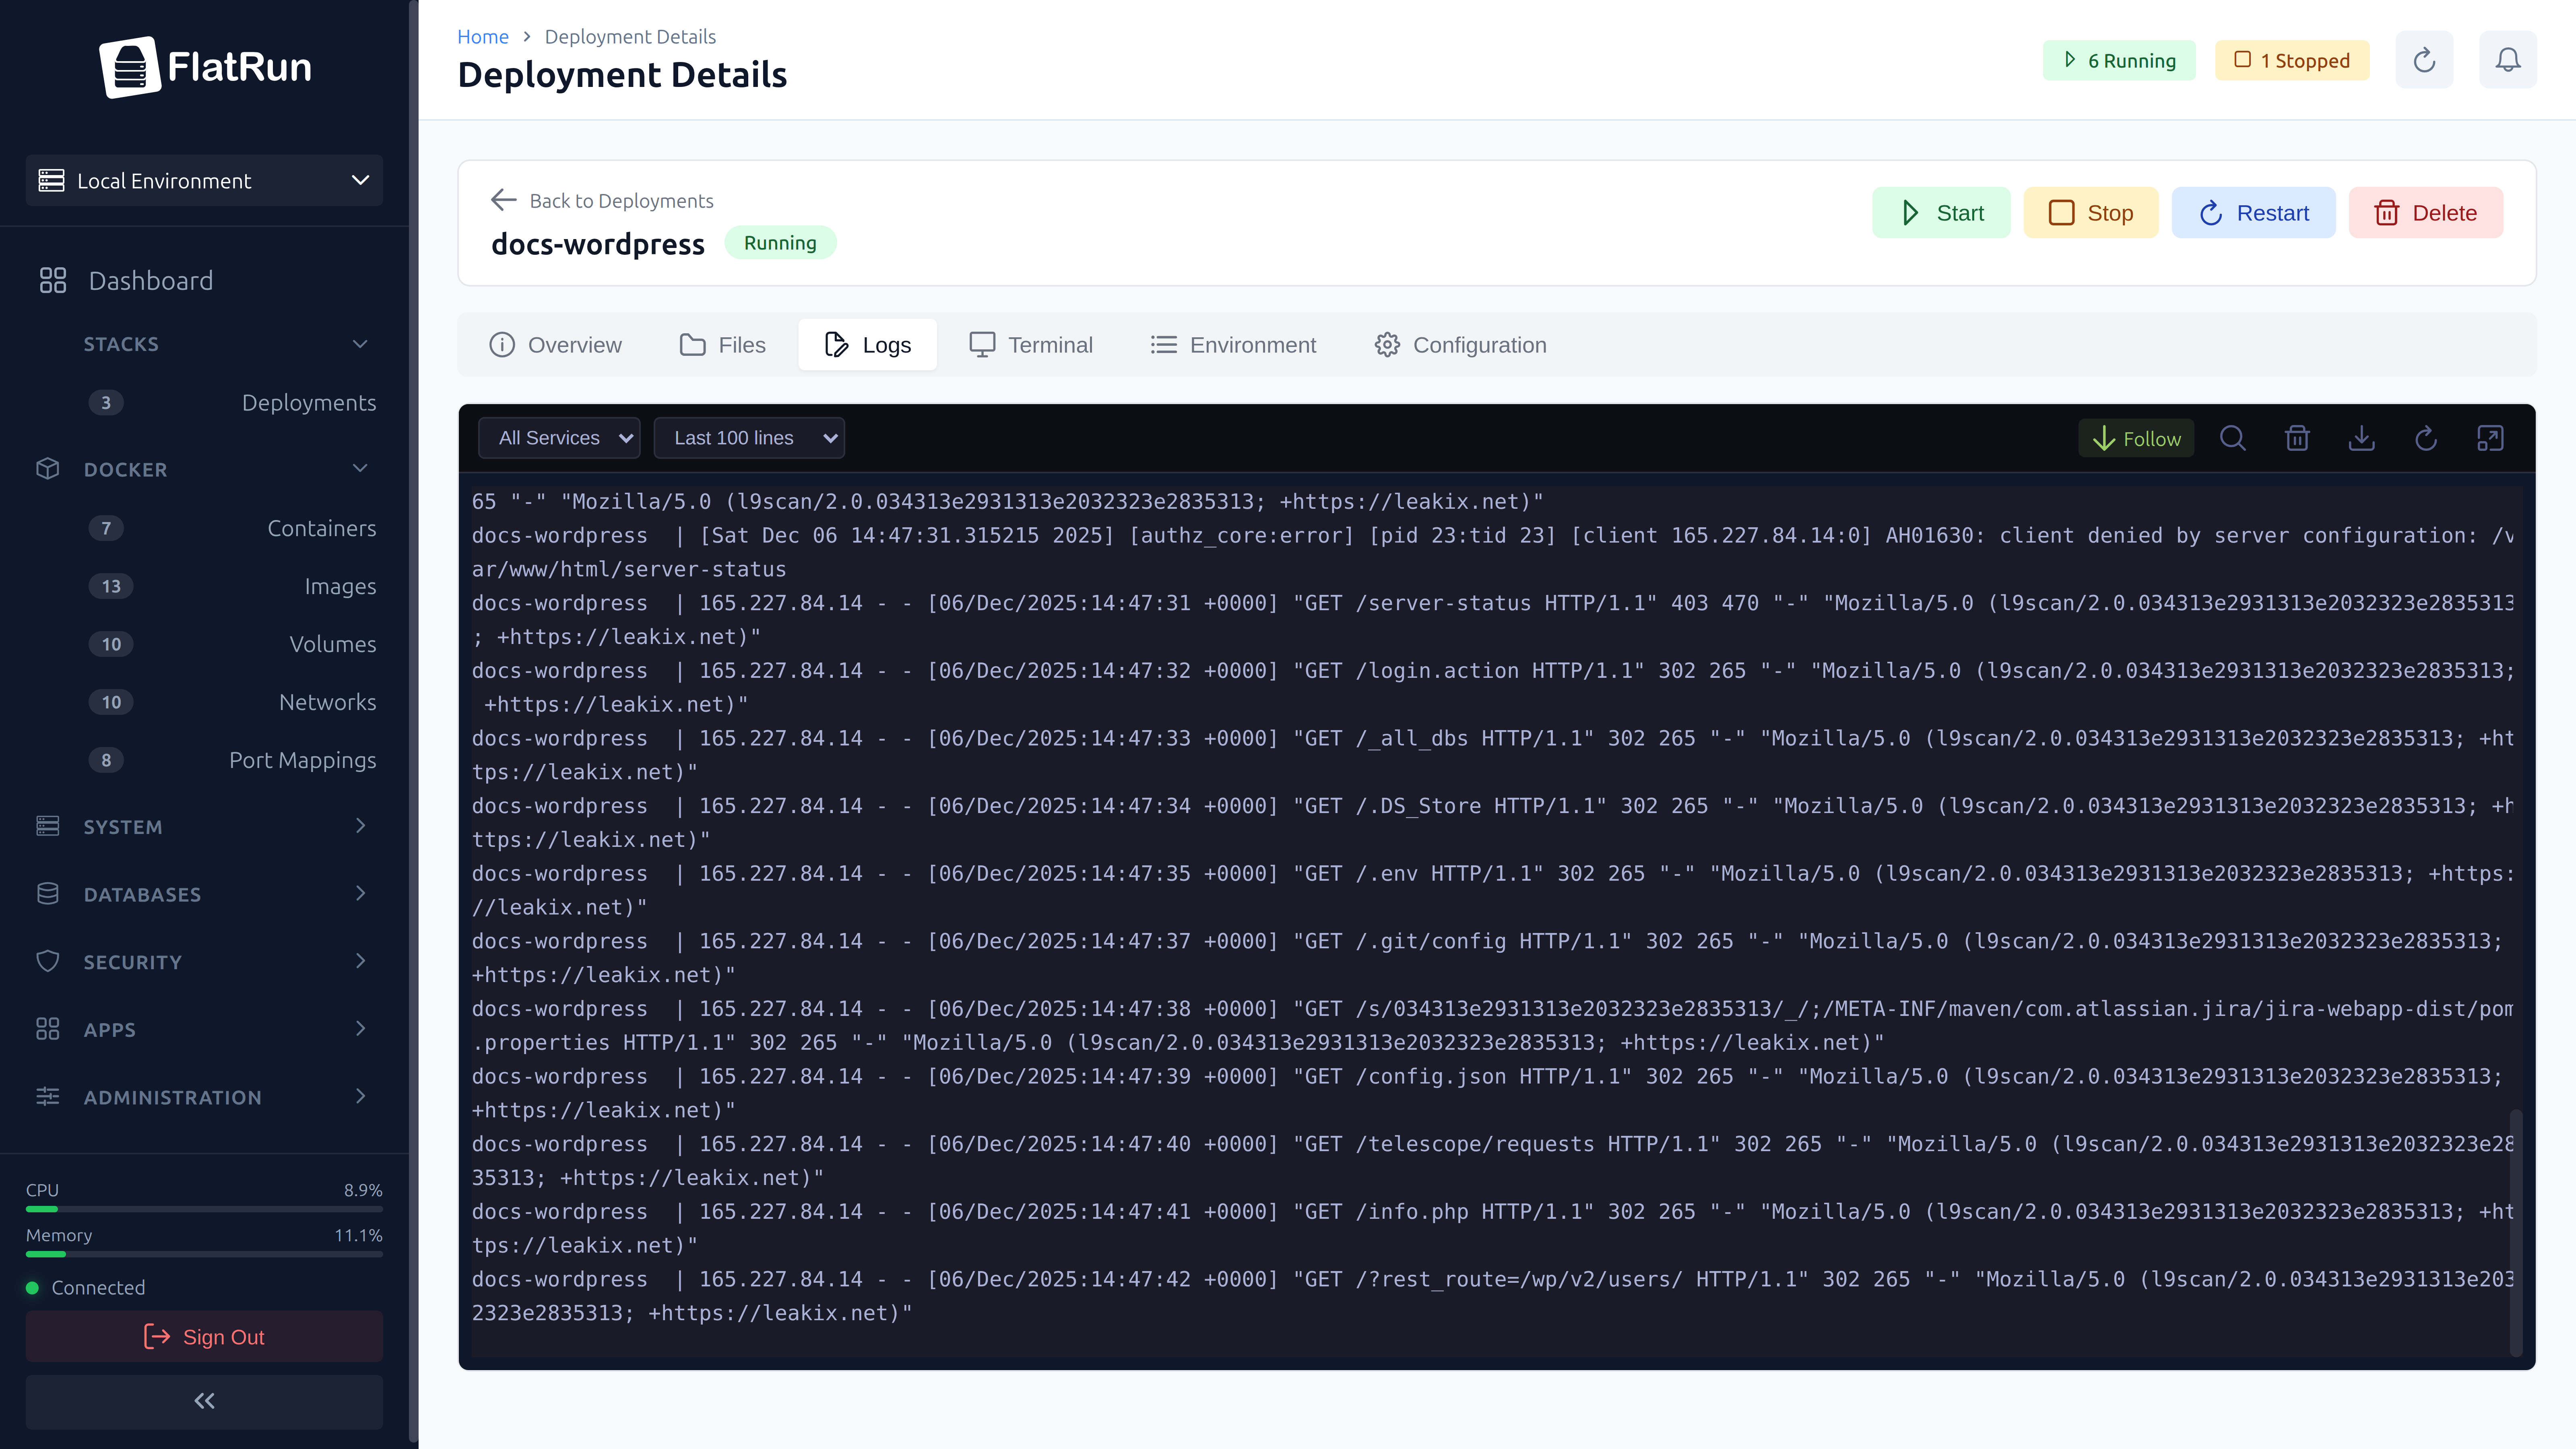Switch to the Terminal tab

click(1031, 344)
